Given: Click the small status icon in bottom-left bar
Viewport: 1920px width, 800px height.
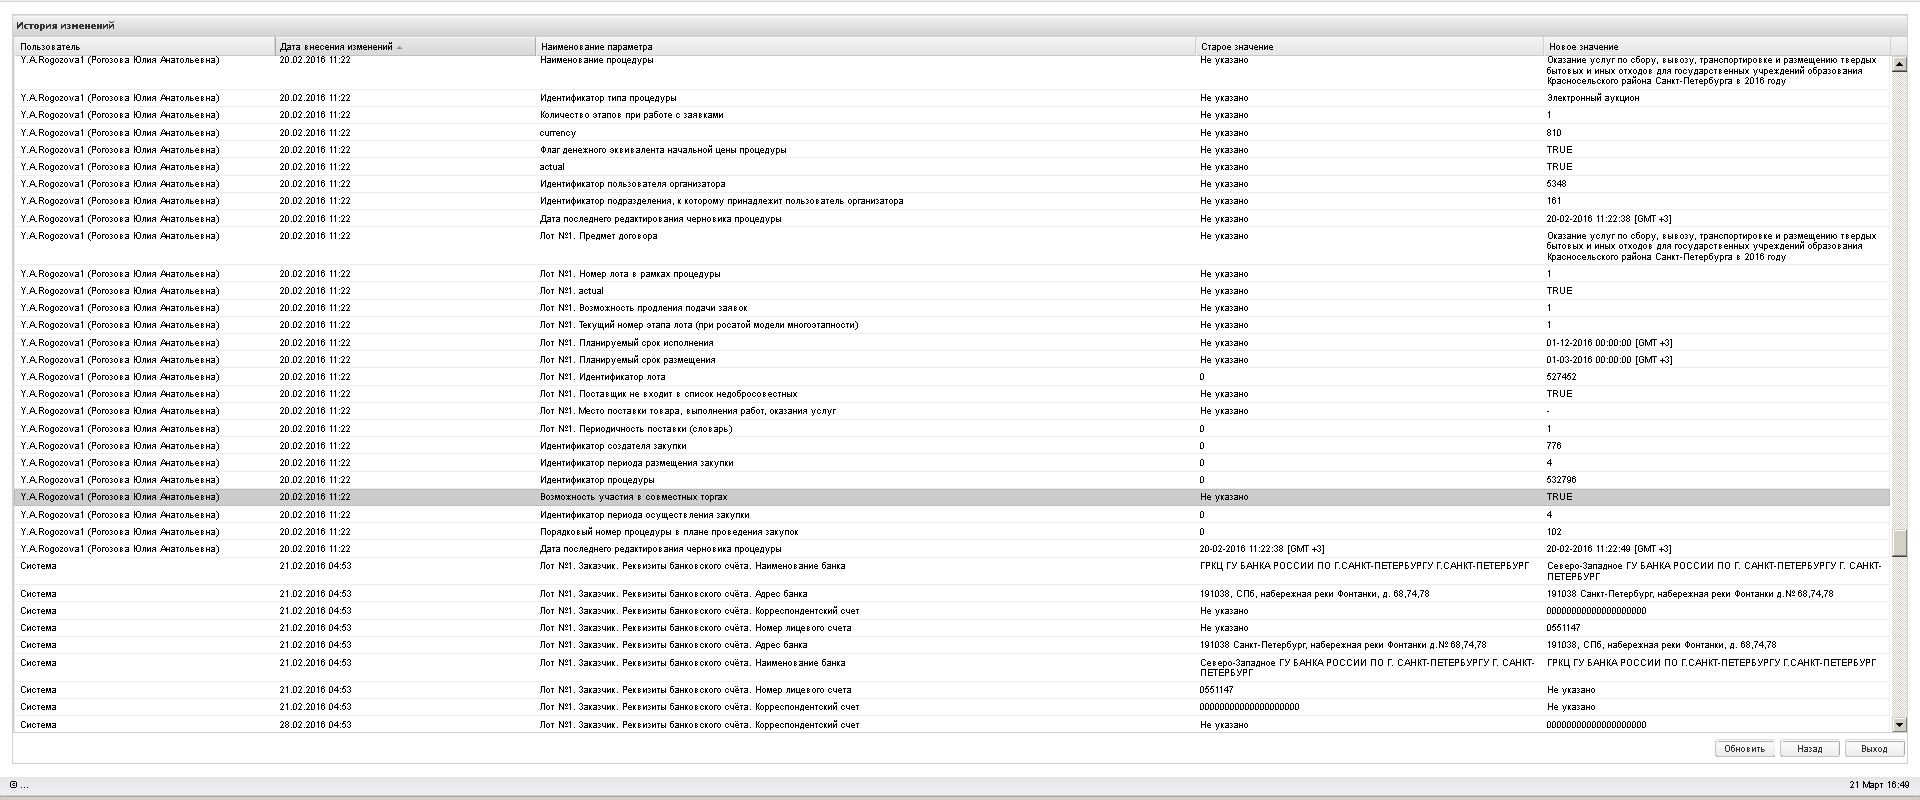Looking at the screenshot, I should (x=13, y=785).
